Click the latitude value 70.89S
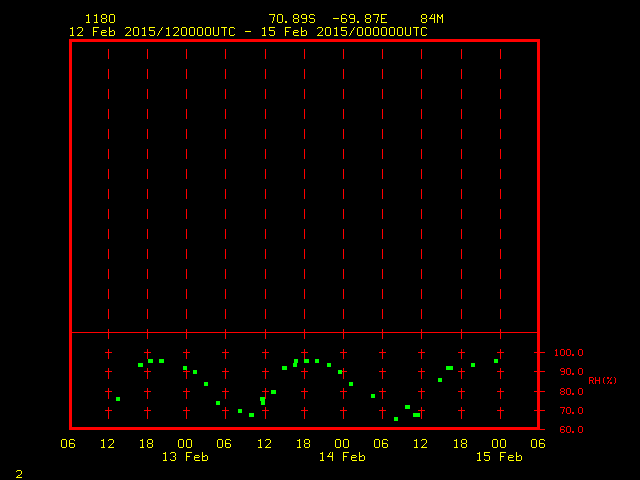Screen dimensions: 640x480 (x=292, y=19)
